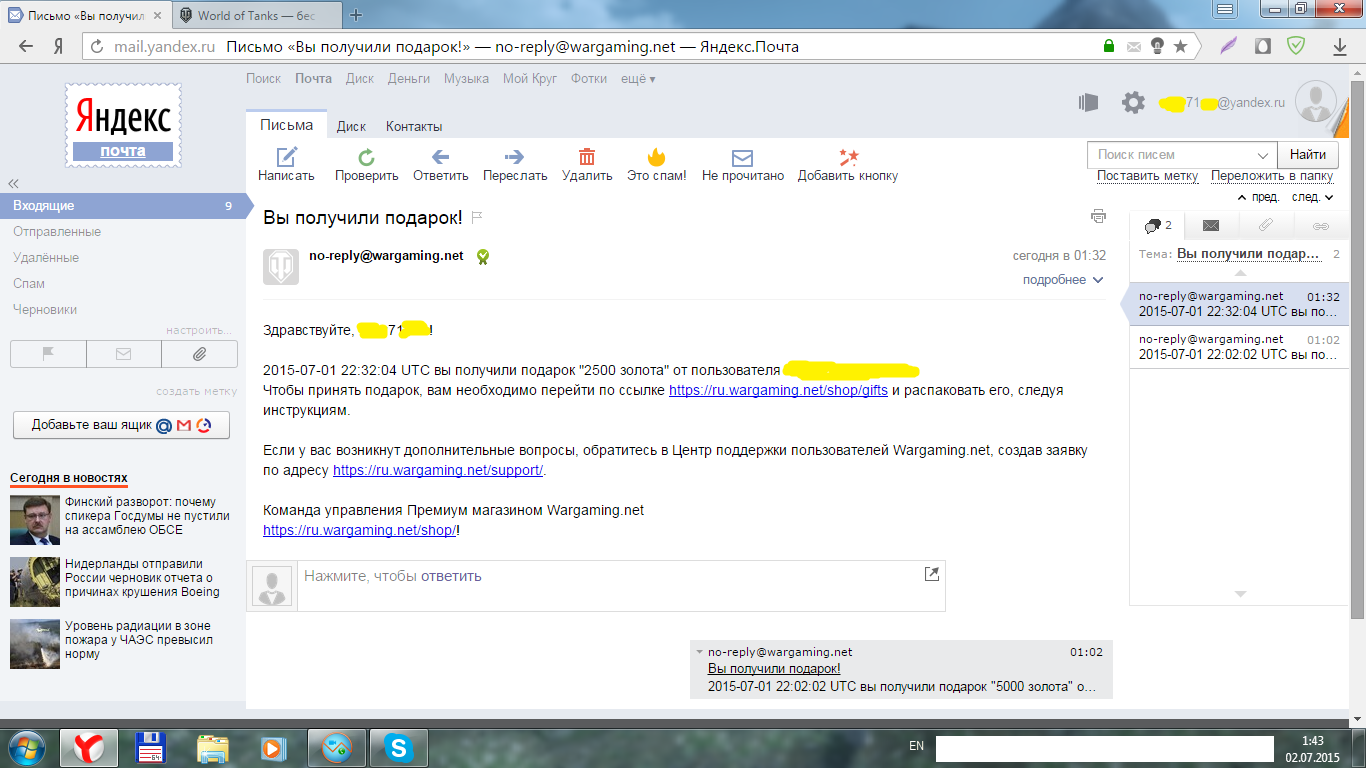Mark the letter as spam (Это спам!)

pyautogui.click(x=656, y=166)
